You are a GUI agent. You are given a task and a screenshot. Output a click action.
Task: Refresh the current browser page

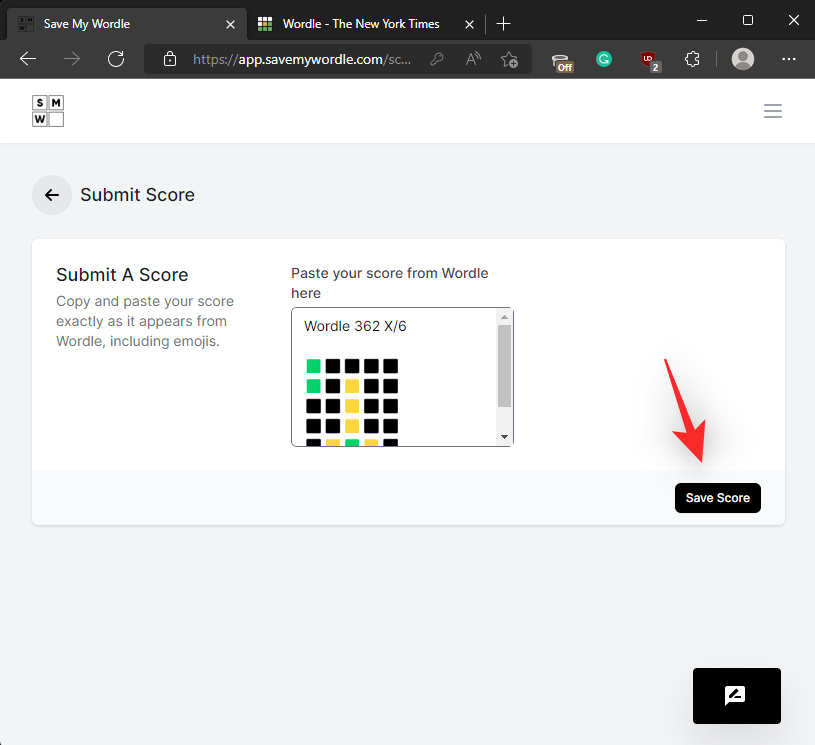pyautogui.click(x=116, y=59)
